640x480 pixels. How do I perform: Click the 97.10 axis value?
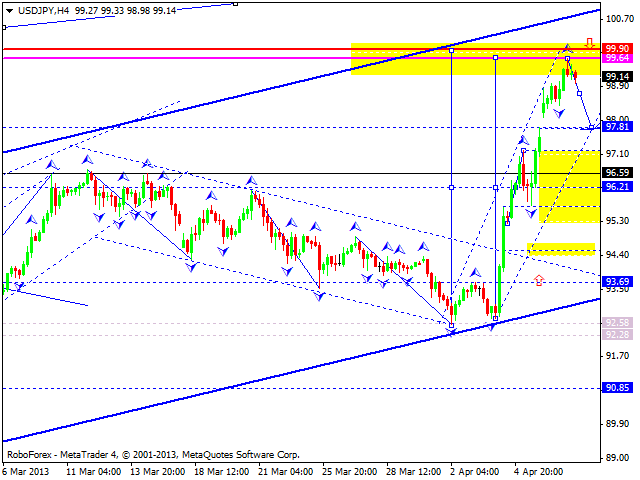(x=617, y=154)
